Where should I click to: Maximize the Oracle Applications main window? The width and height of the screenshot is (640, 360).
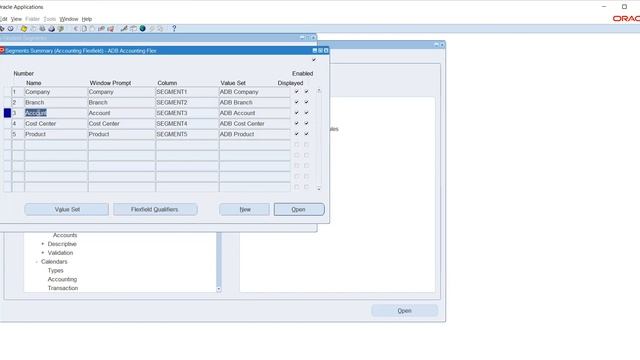[x=624, y=7]
